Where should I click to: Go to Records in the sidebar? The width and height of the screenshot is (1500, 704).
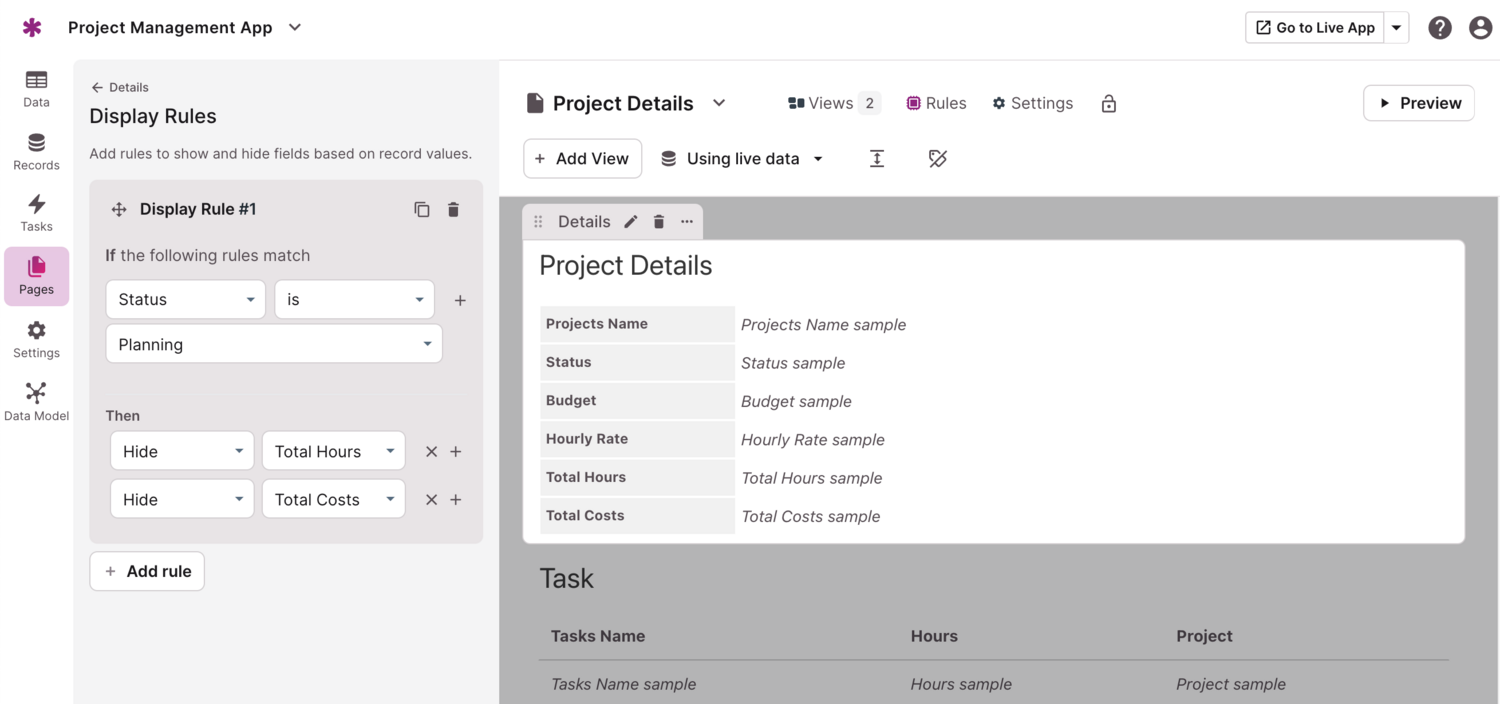click(36, 151)
